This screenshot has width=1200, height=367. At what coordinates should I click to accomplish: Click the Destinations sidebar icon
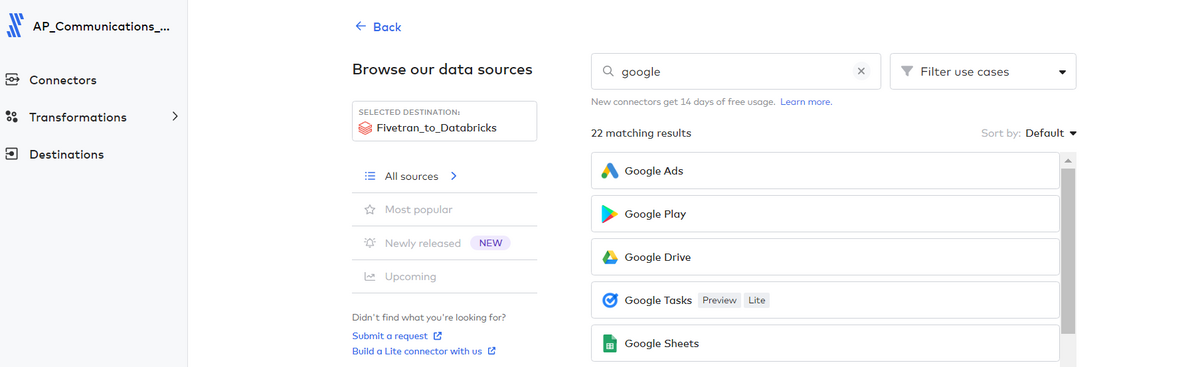pyautogui.click(x=12, y=154)
